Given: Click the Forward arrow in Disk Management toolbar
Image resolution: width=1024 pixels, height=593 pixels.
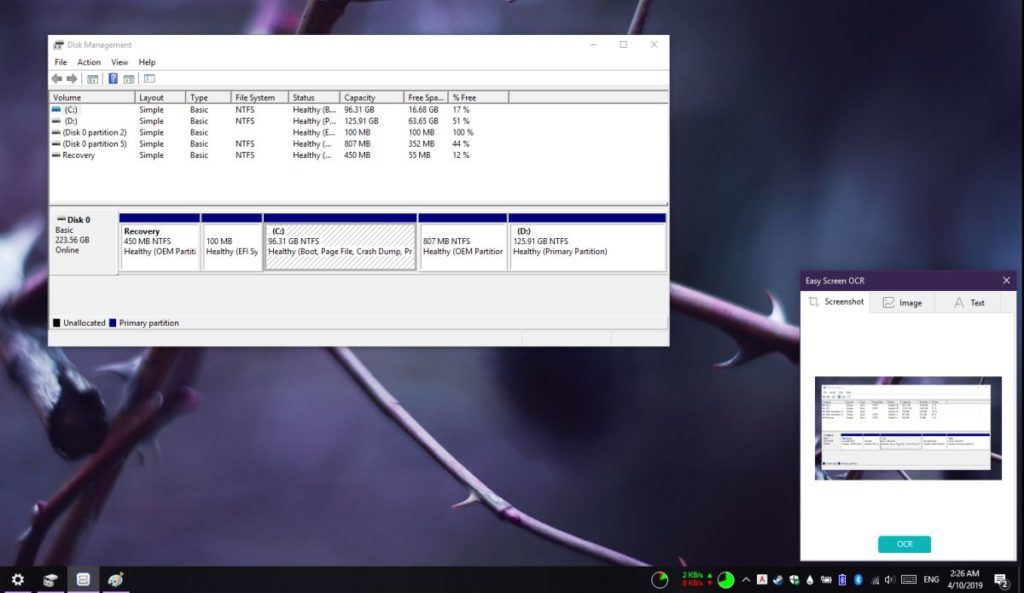Looking at the screenshot, I should (71, 78).
